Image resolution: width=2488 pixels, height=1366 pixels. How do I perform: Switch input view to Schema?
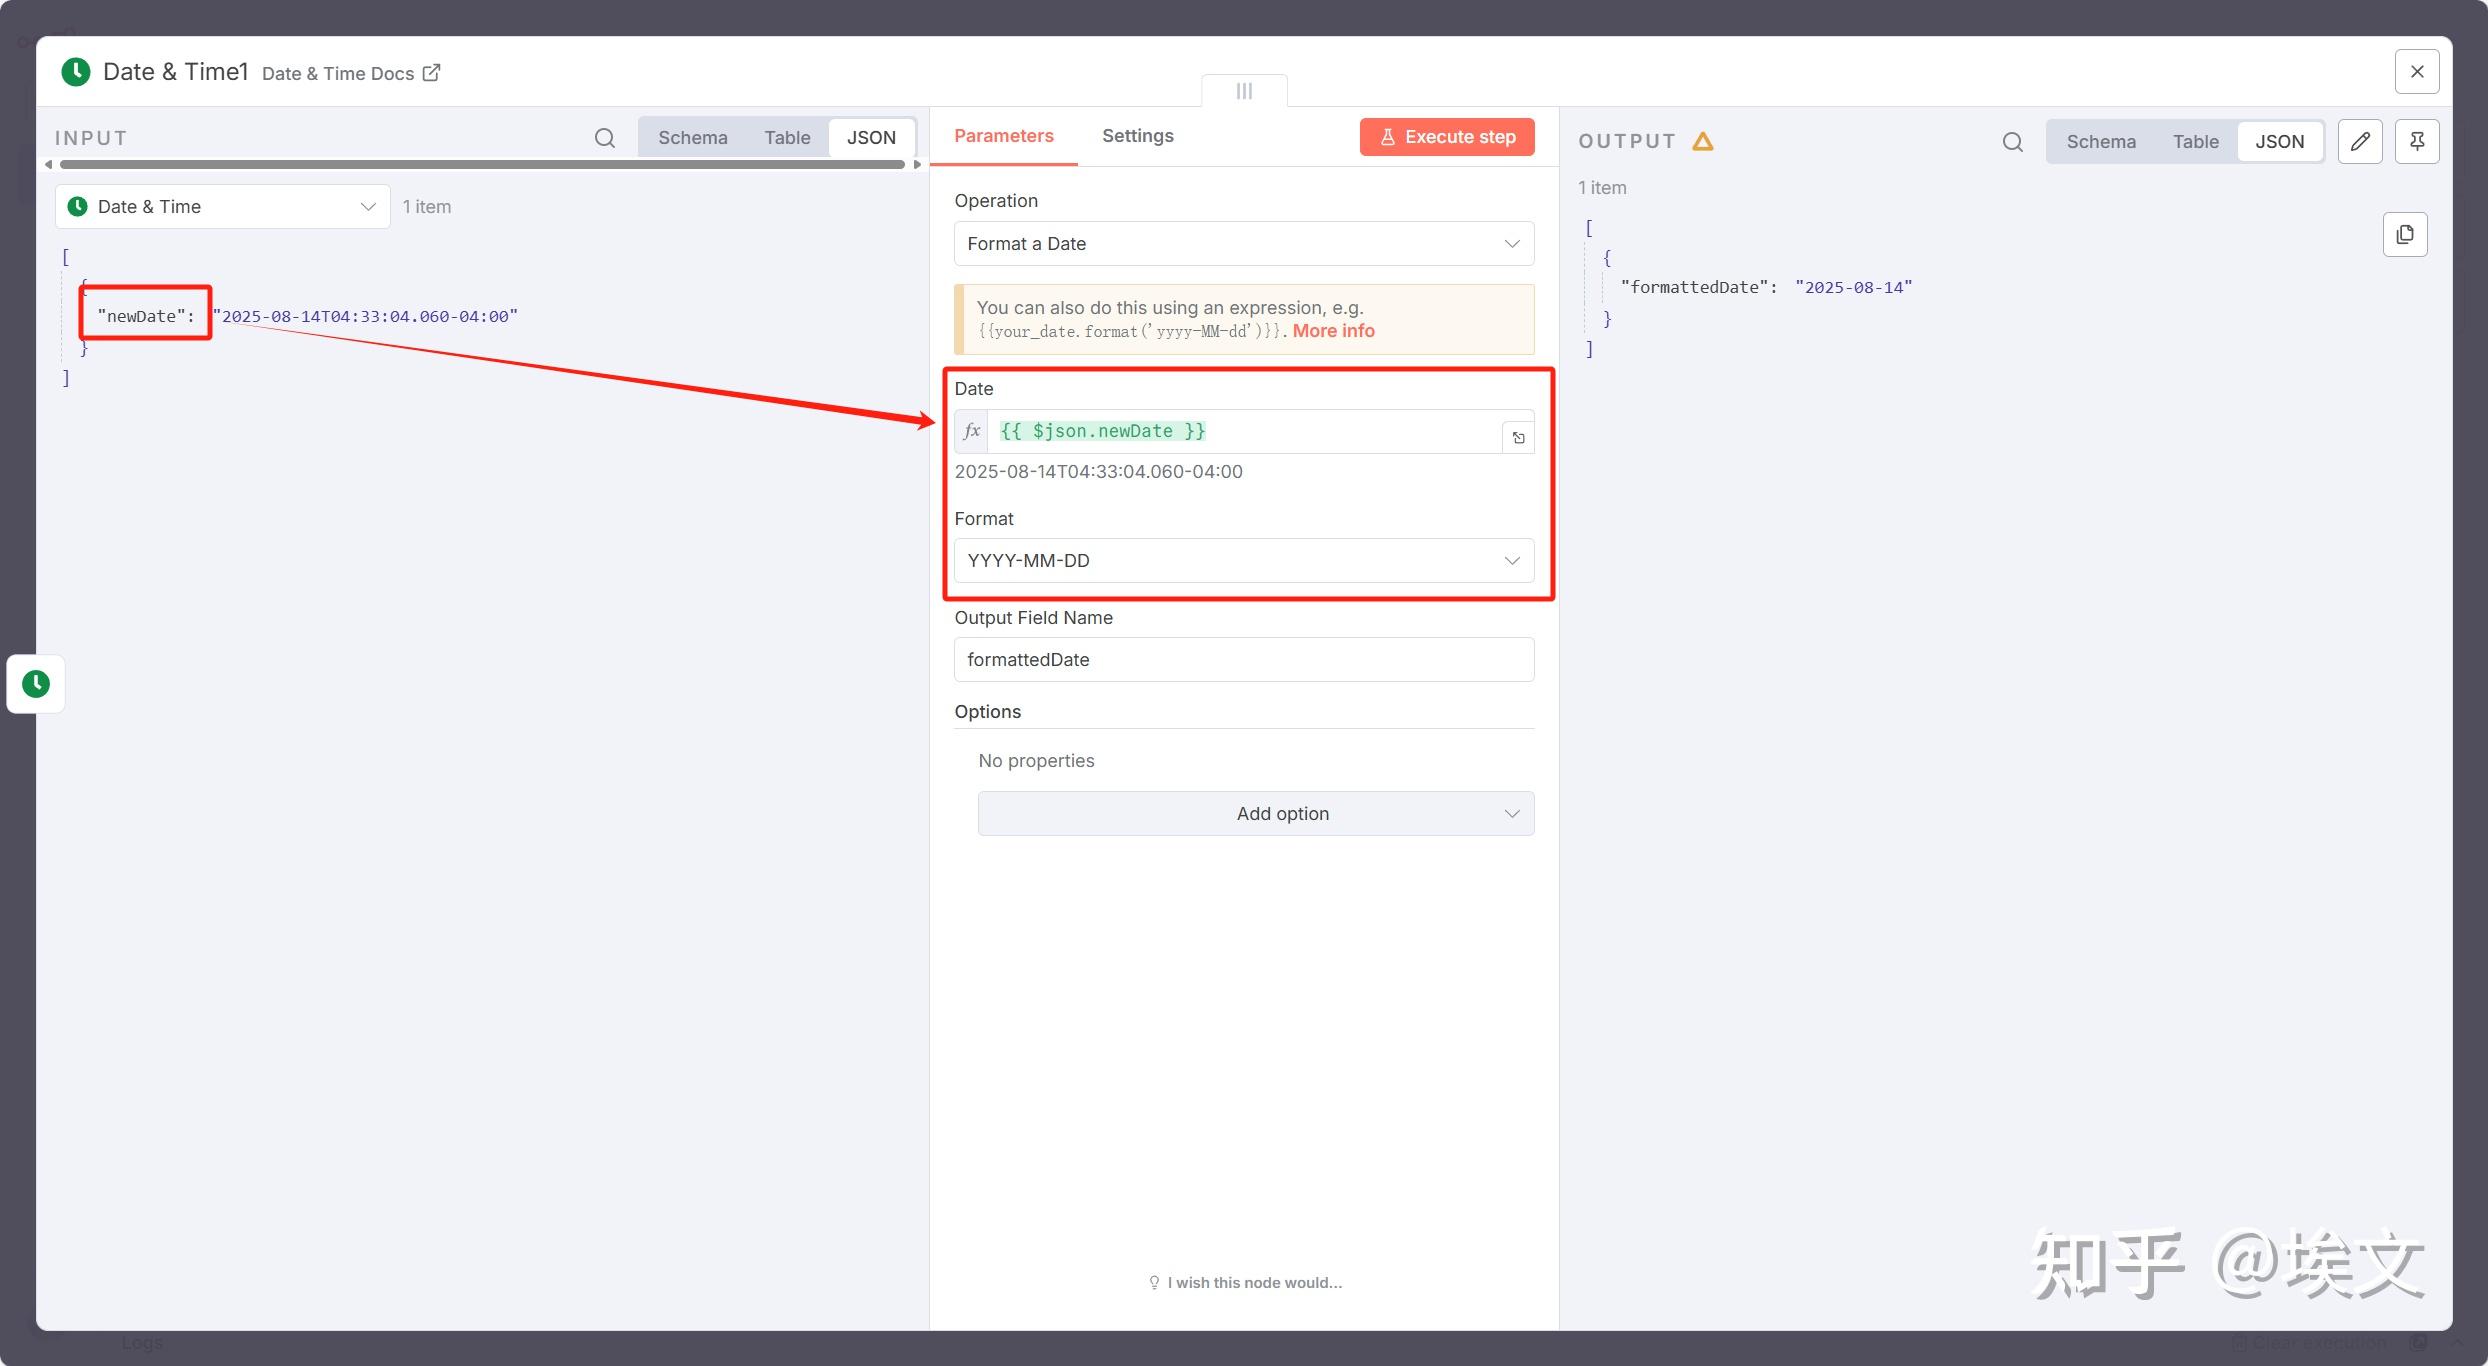click(692, 138)
